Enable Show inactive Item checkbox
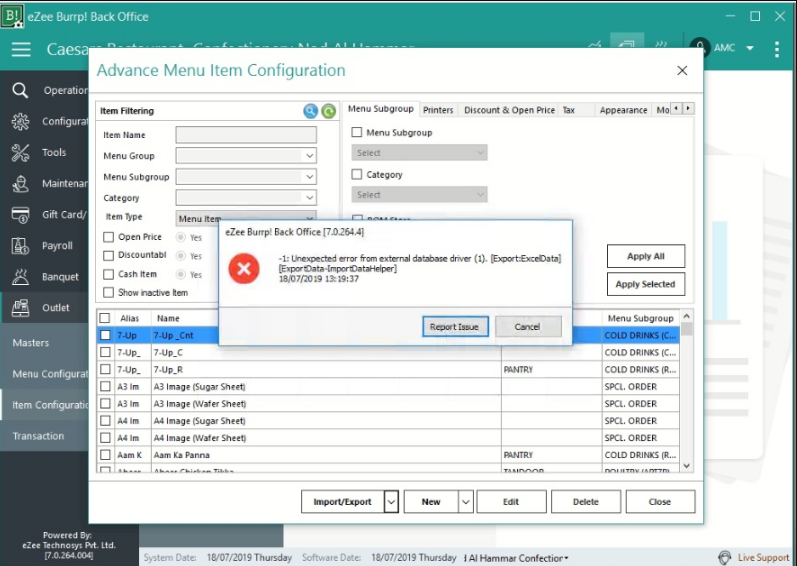Screen dimensions: 797x566 tap(108, 293)
